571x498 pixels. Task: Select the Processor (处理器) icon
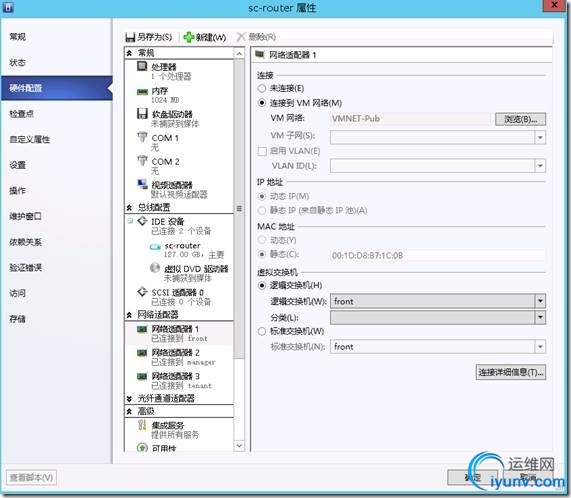pos(142,66)
